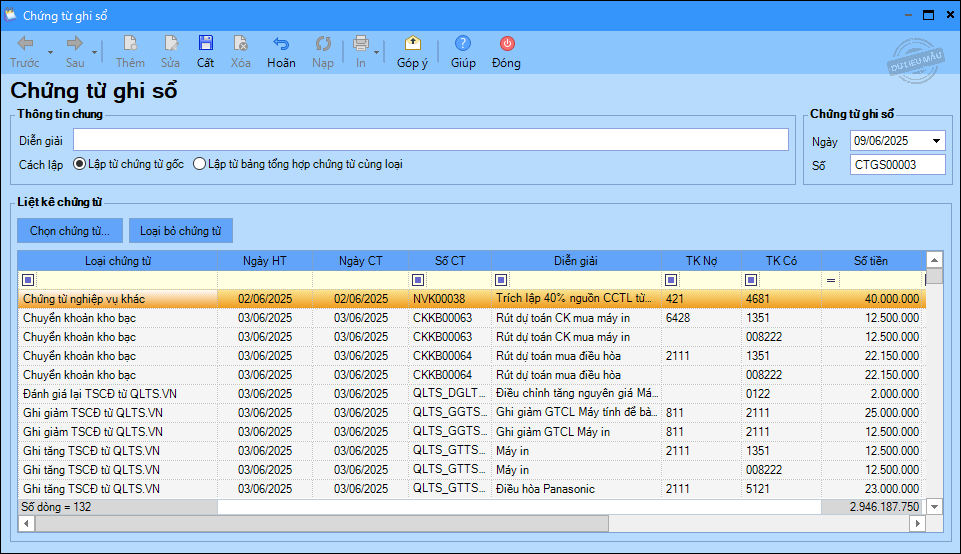
Task: Open filter operator for Loại chứng từ column
Action: tap(28, 280)
